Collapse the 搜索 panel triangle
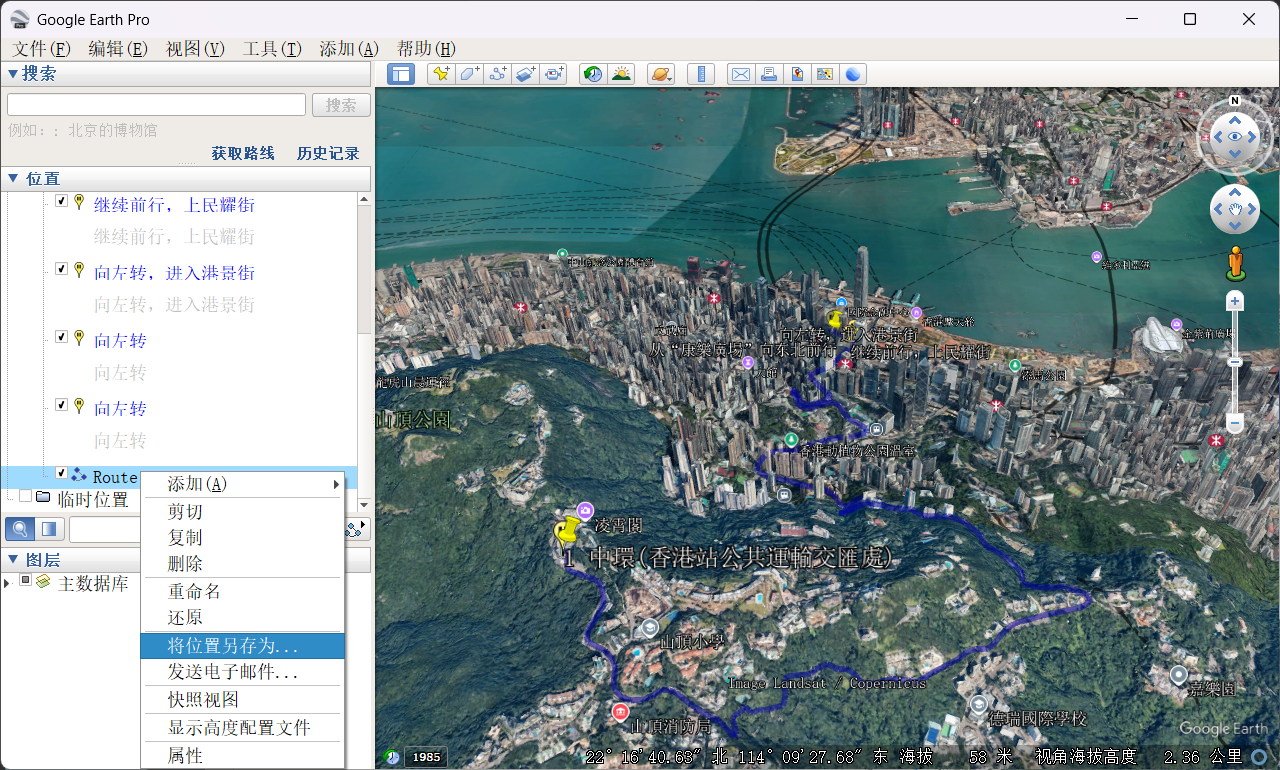Image resolution: width=1280 pixels, height=770 pixels. 13,73
